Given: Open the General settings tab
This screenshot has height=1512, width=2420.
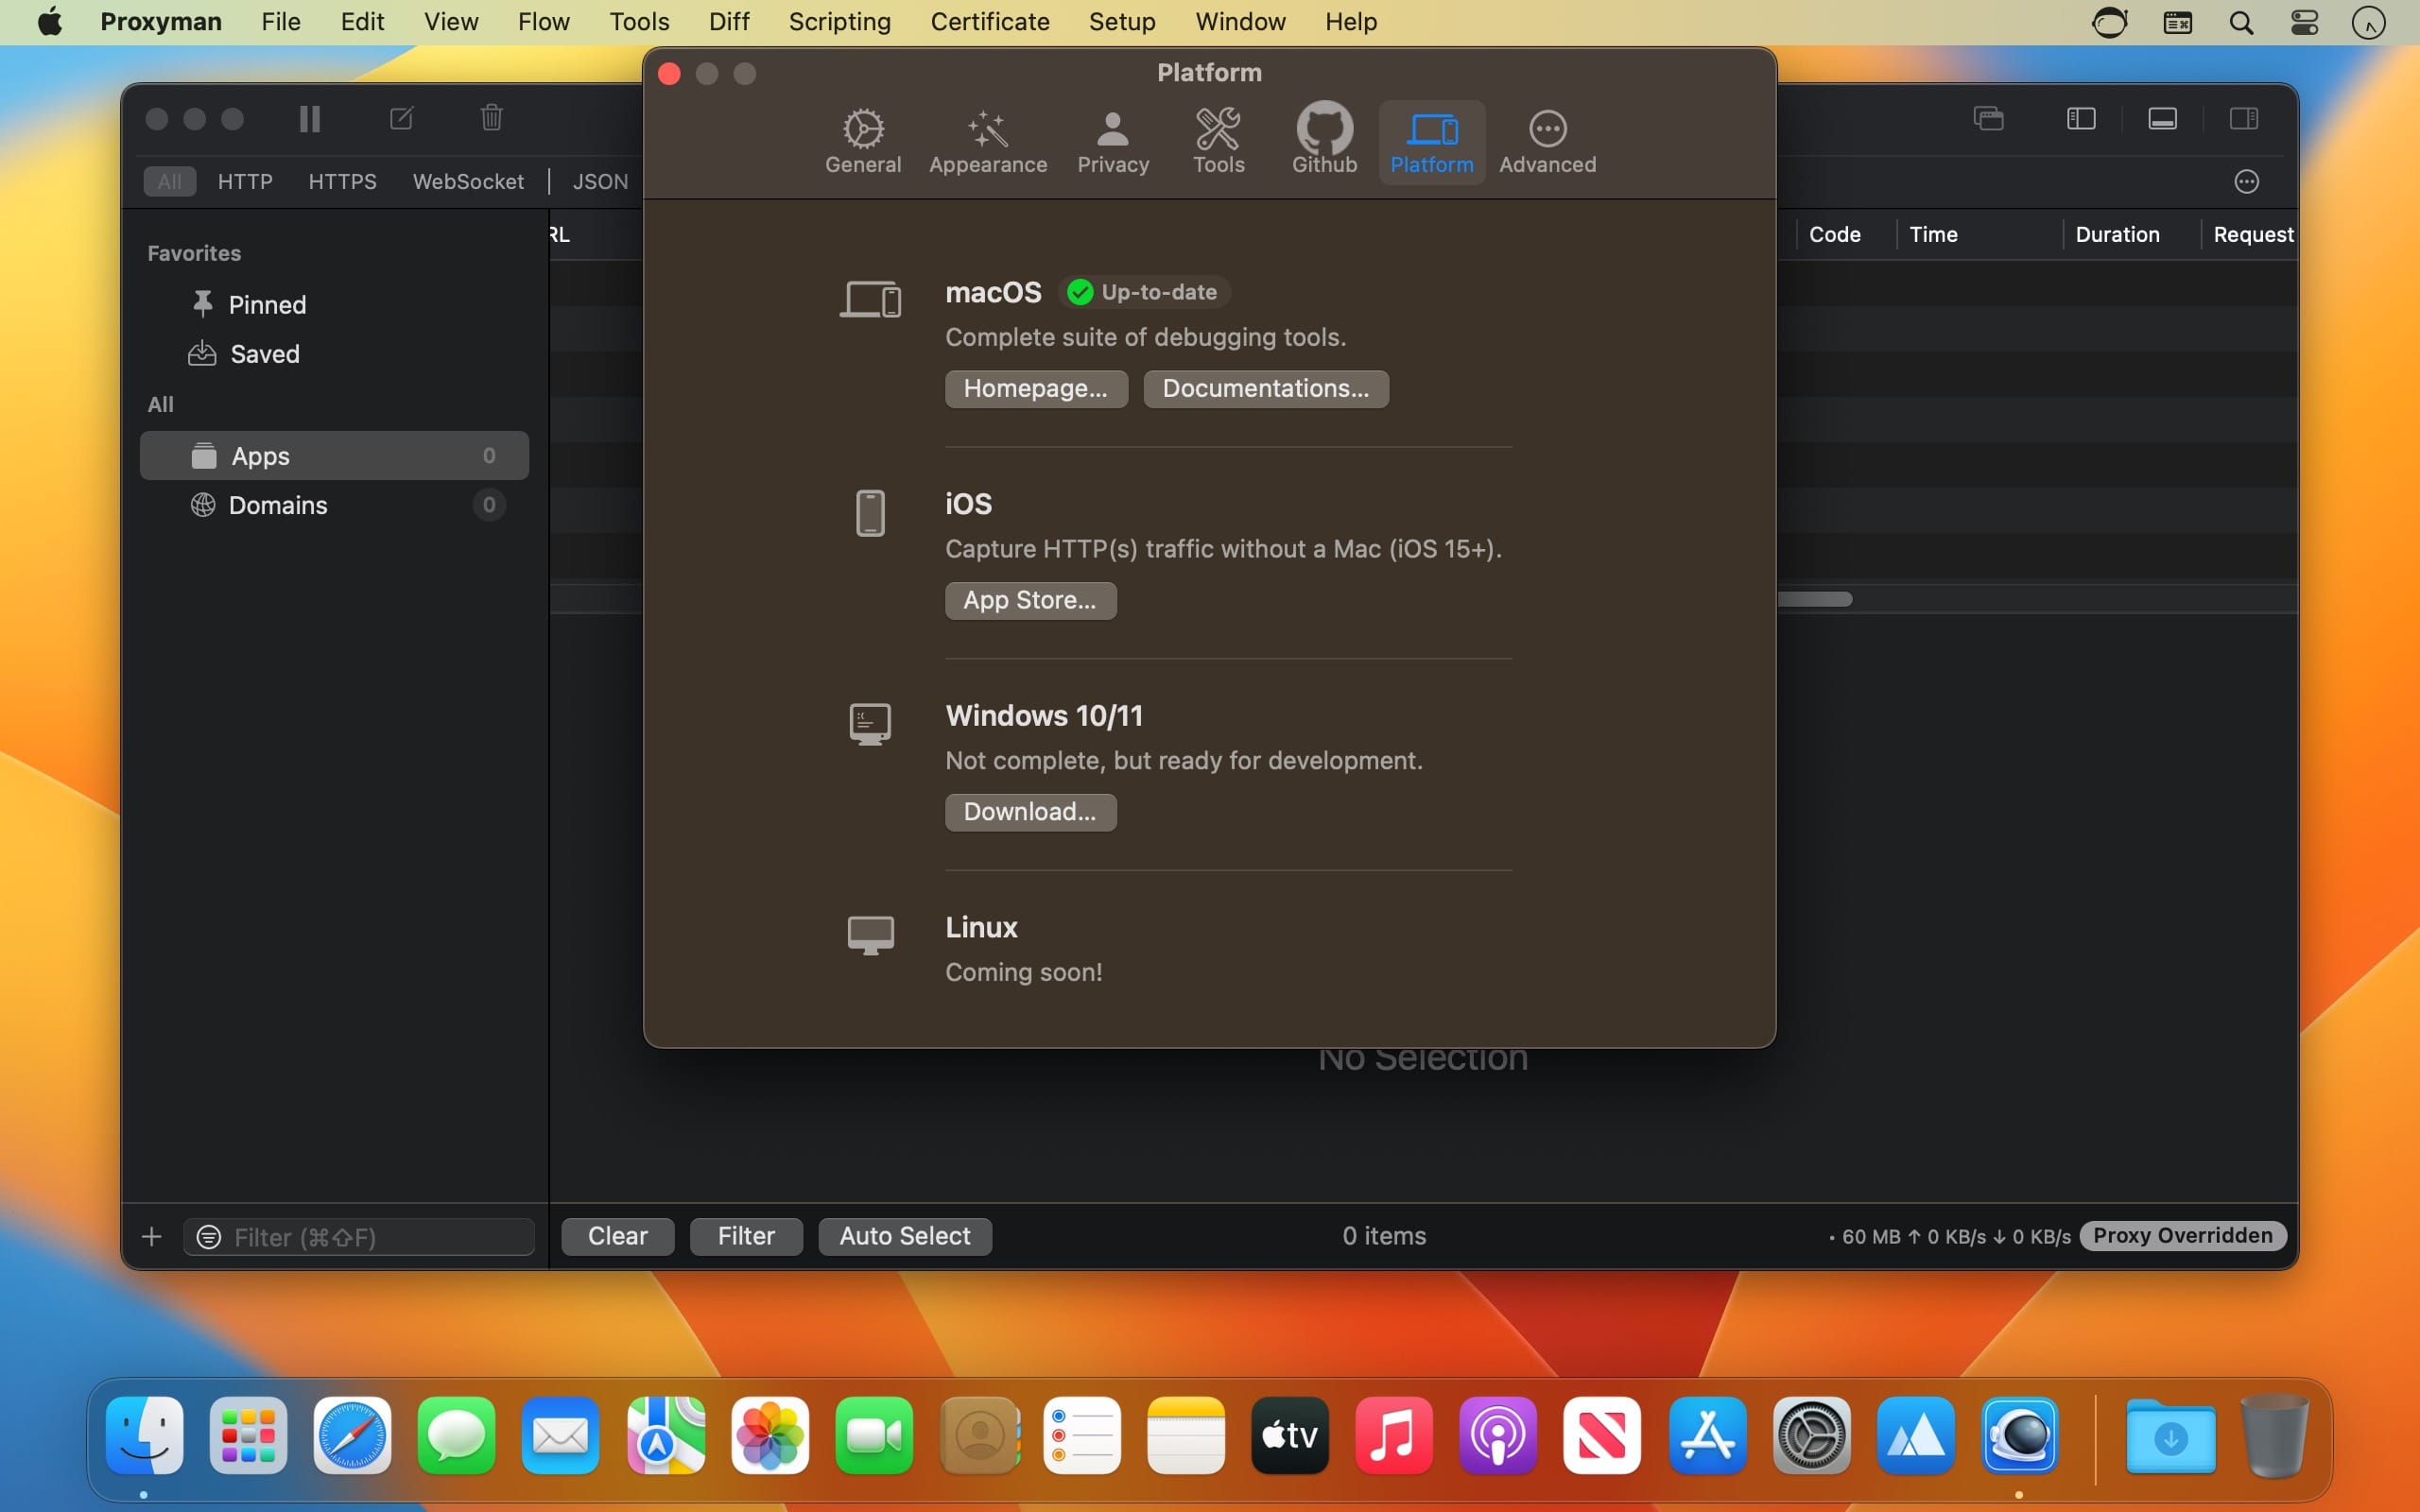Looking at the screenshot, I should pos(862,139).
